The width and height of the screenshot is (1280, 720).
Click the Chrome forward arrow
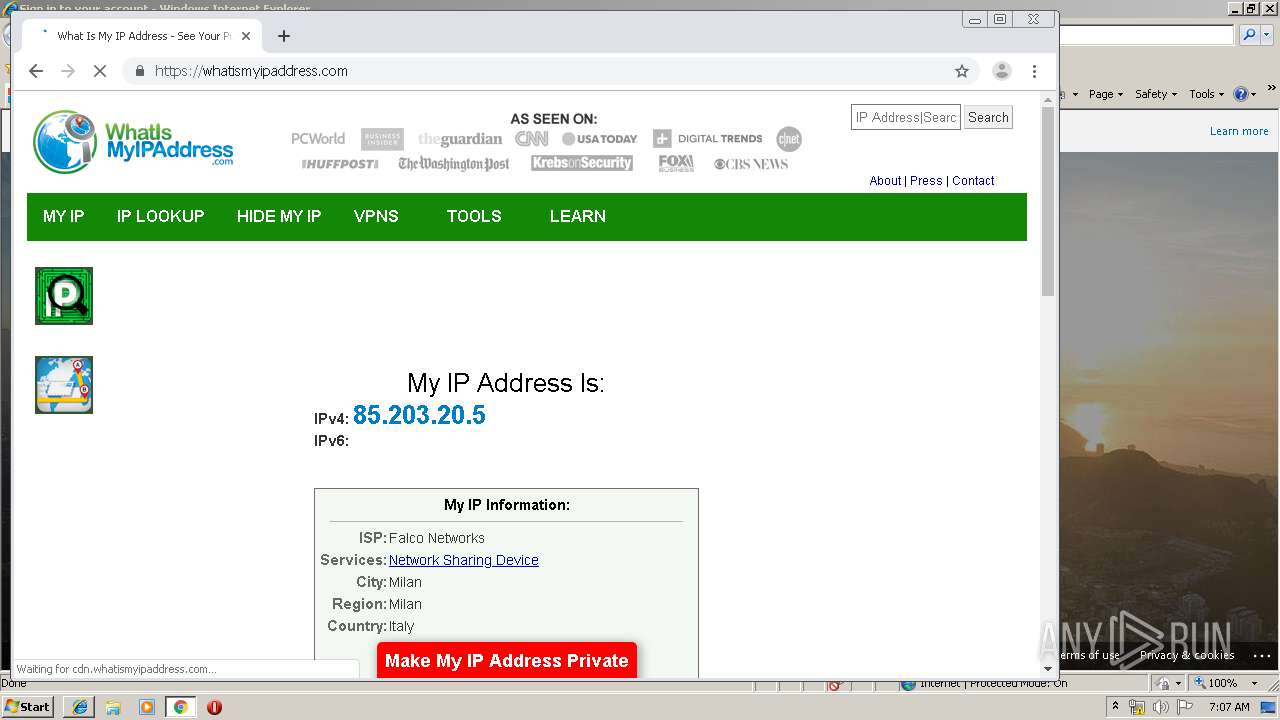[x=68, y=71]
